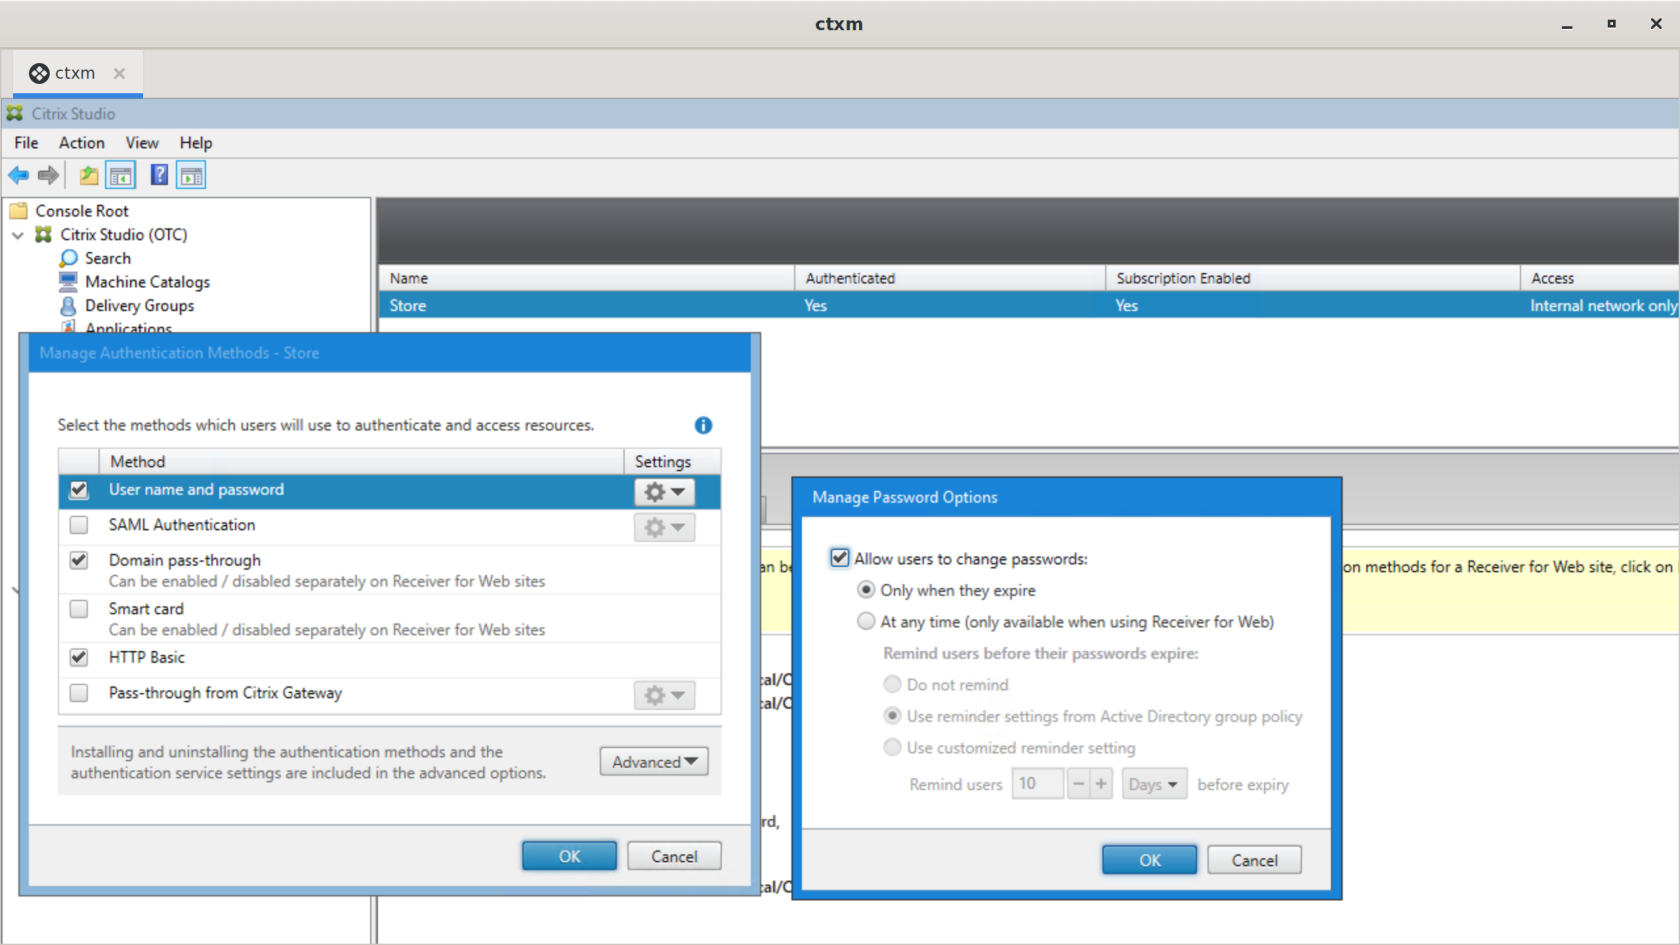Click OK in Manage Authentication Methods dialog
Image resolution: width=1680 pixels, height=945 pixels.
569,856
